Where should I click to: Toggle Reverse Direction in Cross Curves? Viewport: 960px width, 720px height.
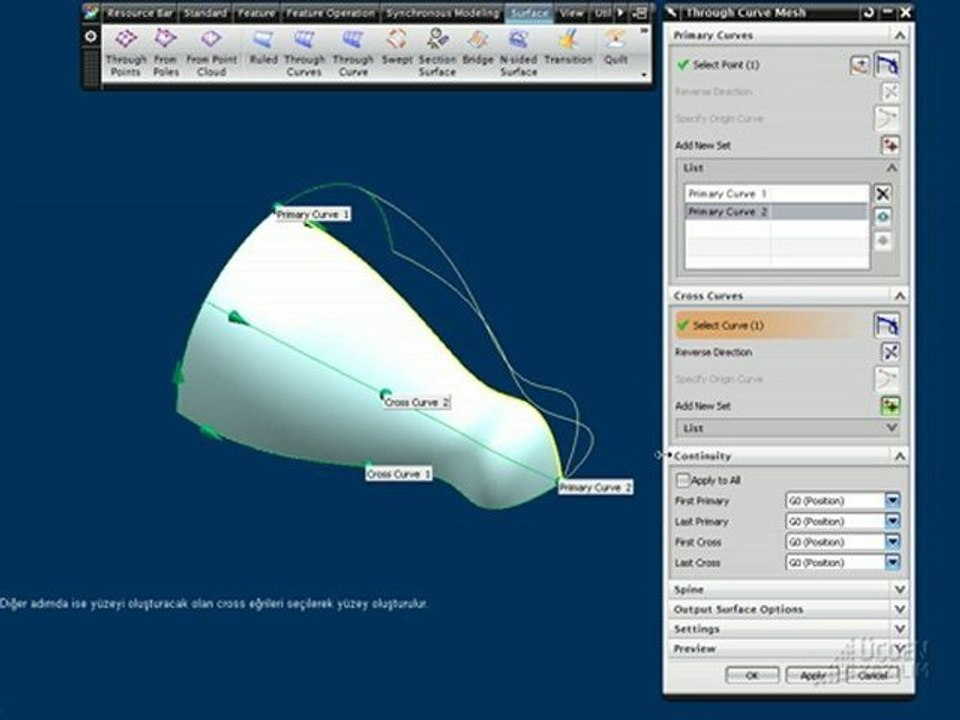(890, 352)
